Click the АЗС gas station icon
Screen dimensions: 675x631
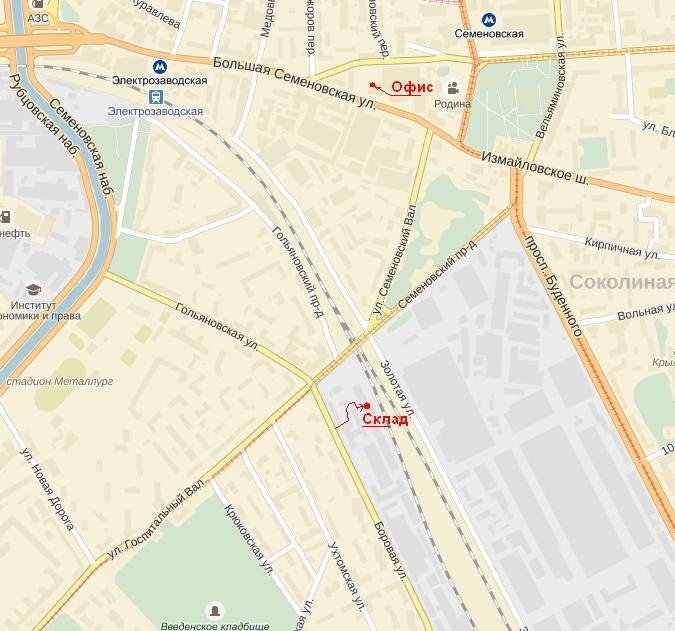38,4
